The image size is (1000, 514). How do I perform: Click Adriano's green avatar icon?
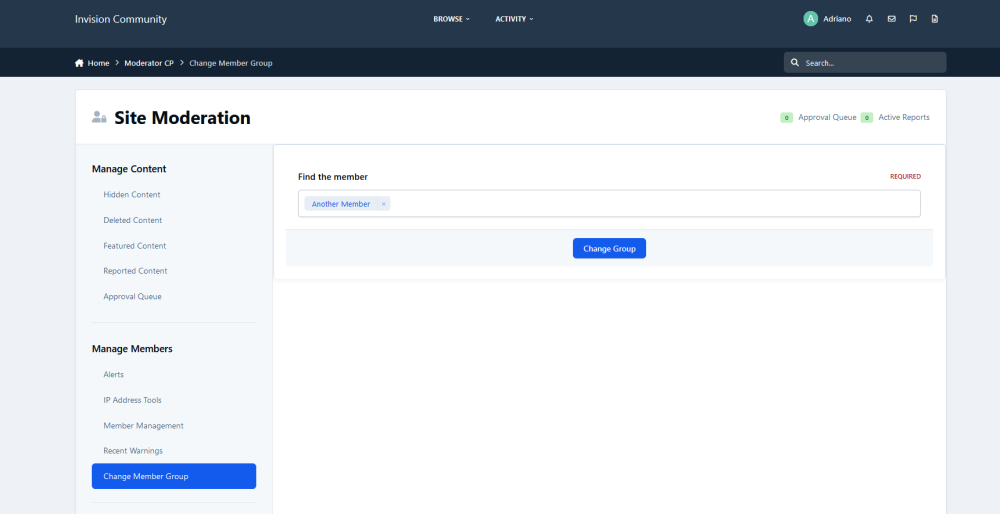pyautogui.click(x=810, y=19)
